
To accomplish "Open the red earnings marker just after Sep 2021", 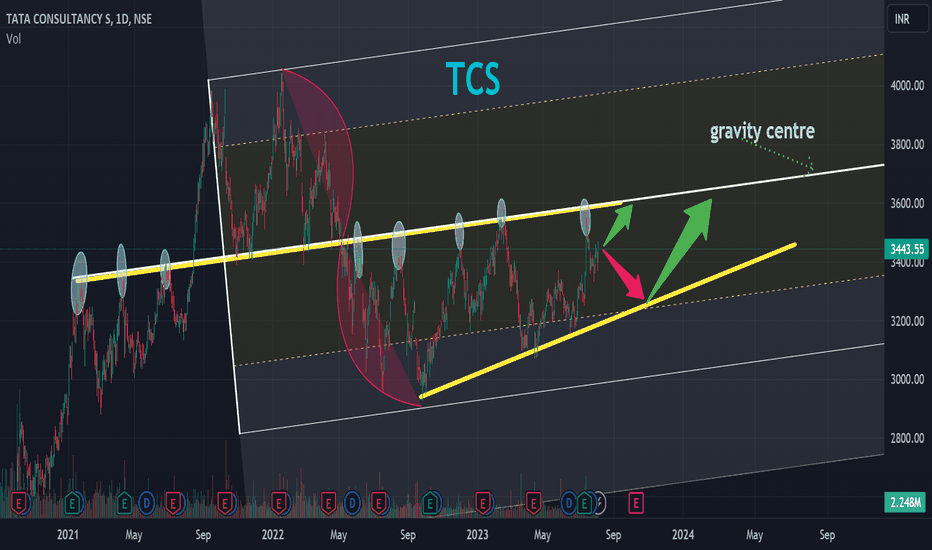I will (225, 504).
